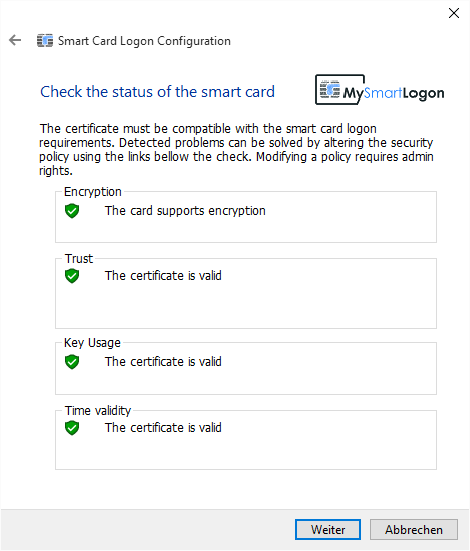Click the green shield in the Key Usage group
This screenshot has height=551, width=470.
[72, 362]
